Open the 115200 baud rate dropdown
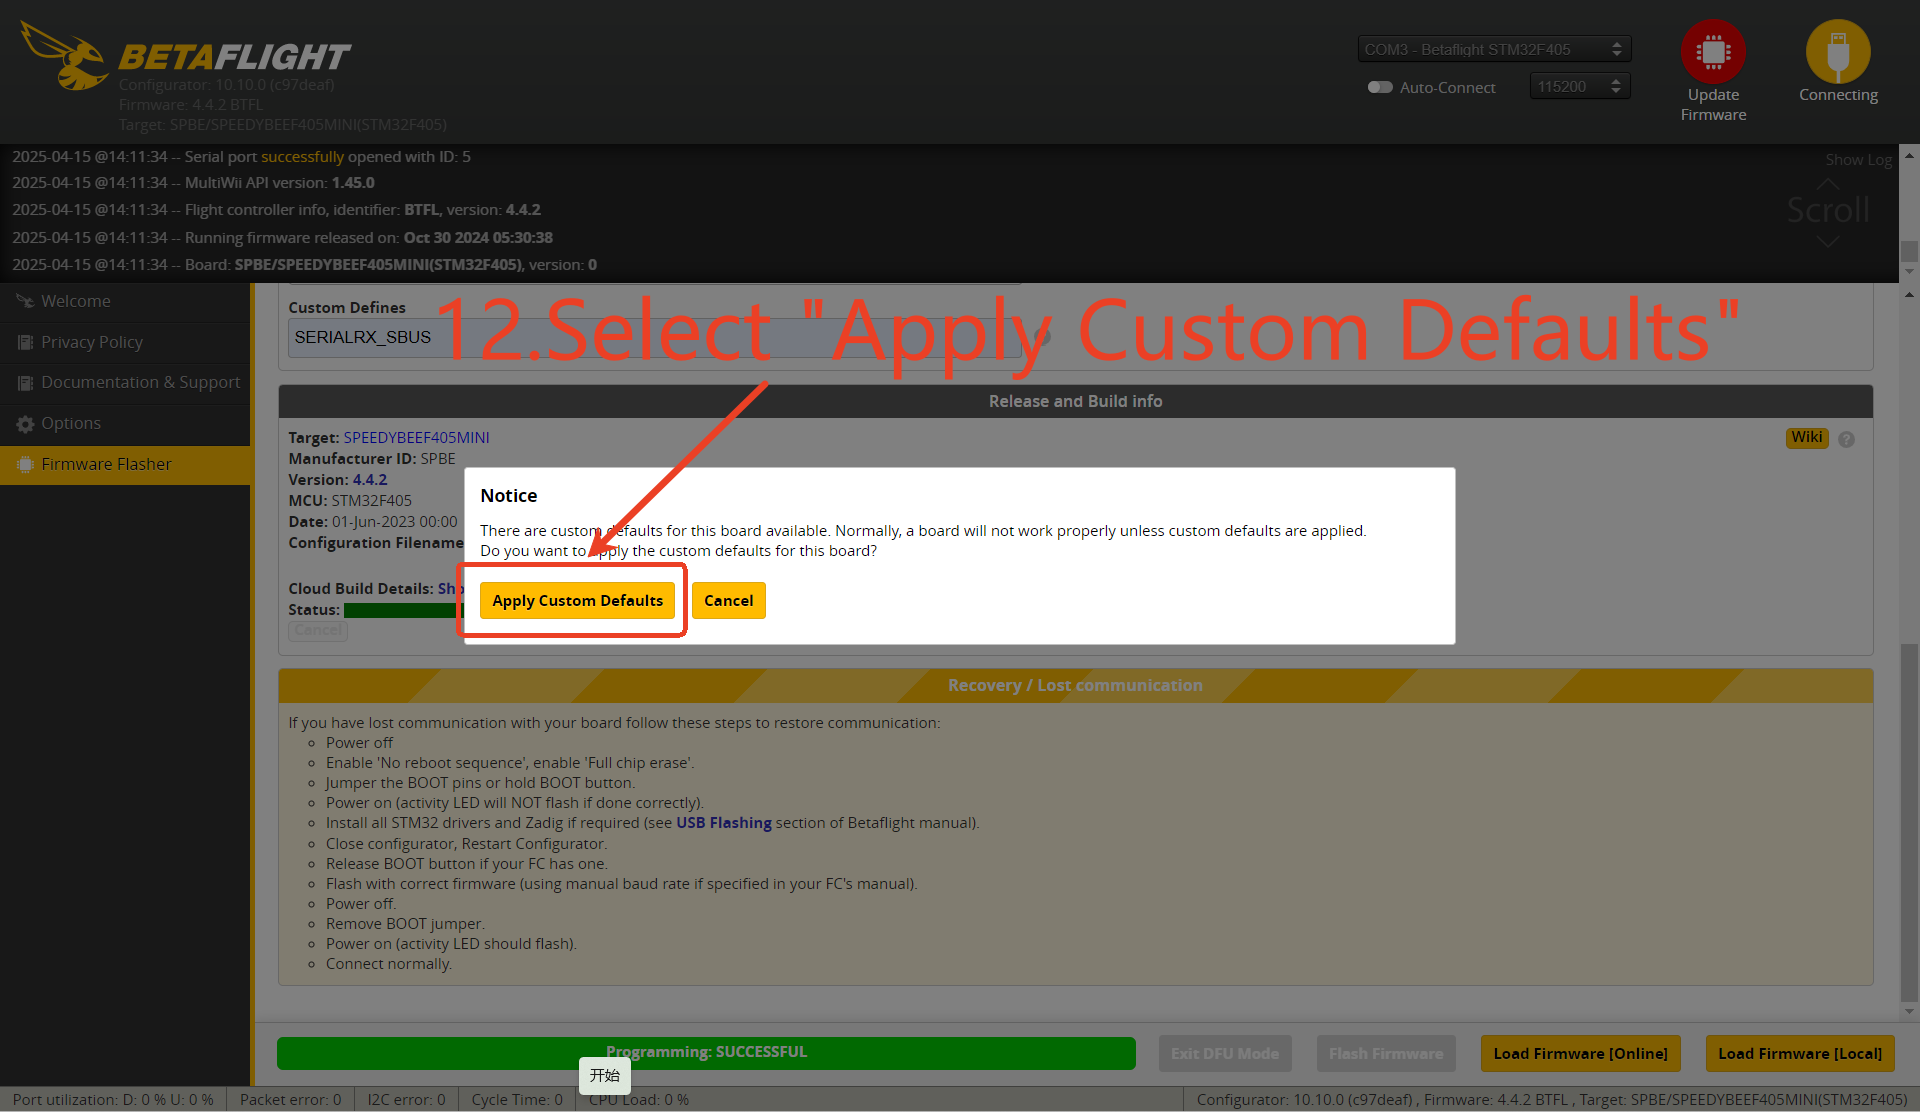 (x=1580, y=87)
